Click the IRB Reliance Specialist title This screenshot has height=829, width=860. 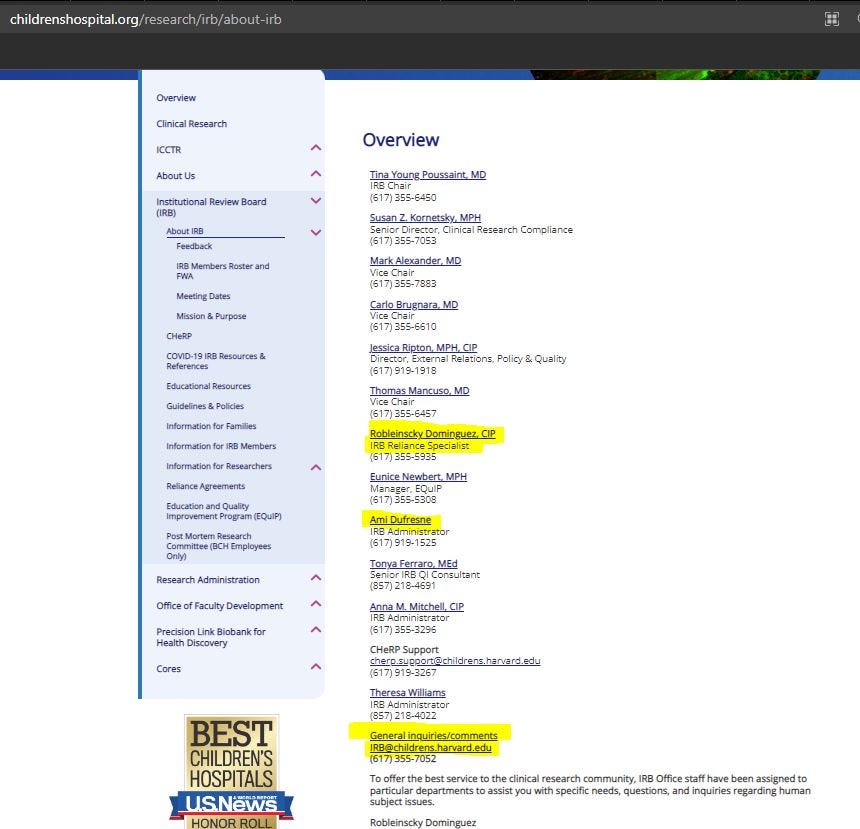tap(420, 446)
